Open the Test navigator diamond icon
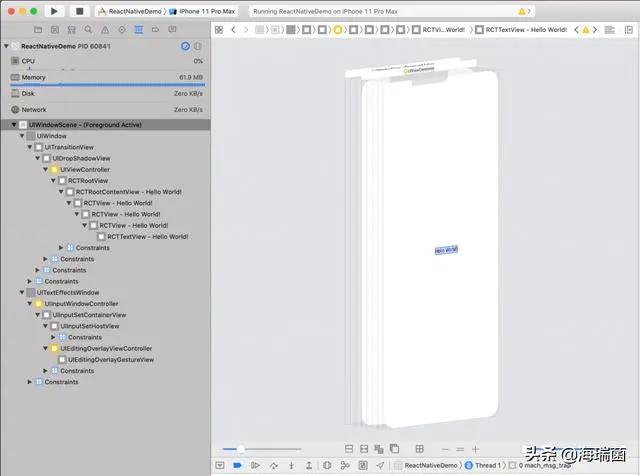This screenshot has width=640, height=476. coord(122,29)
